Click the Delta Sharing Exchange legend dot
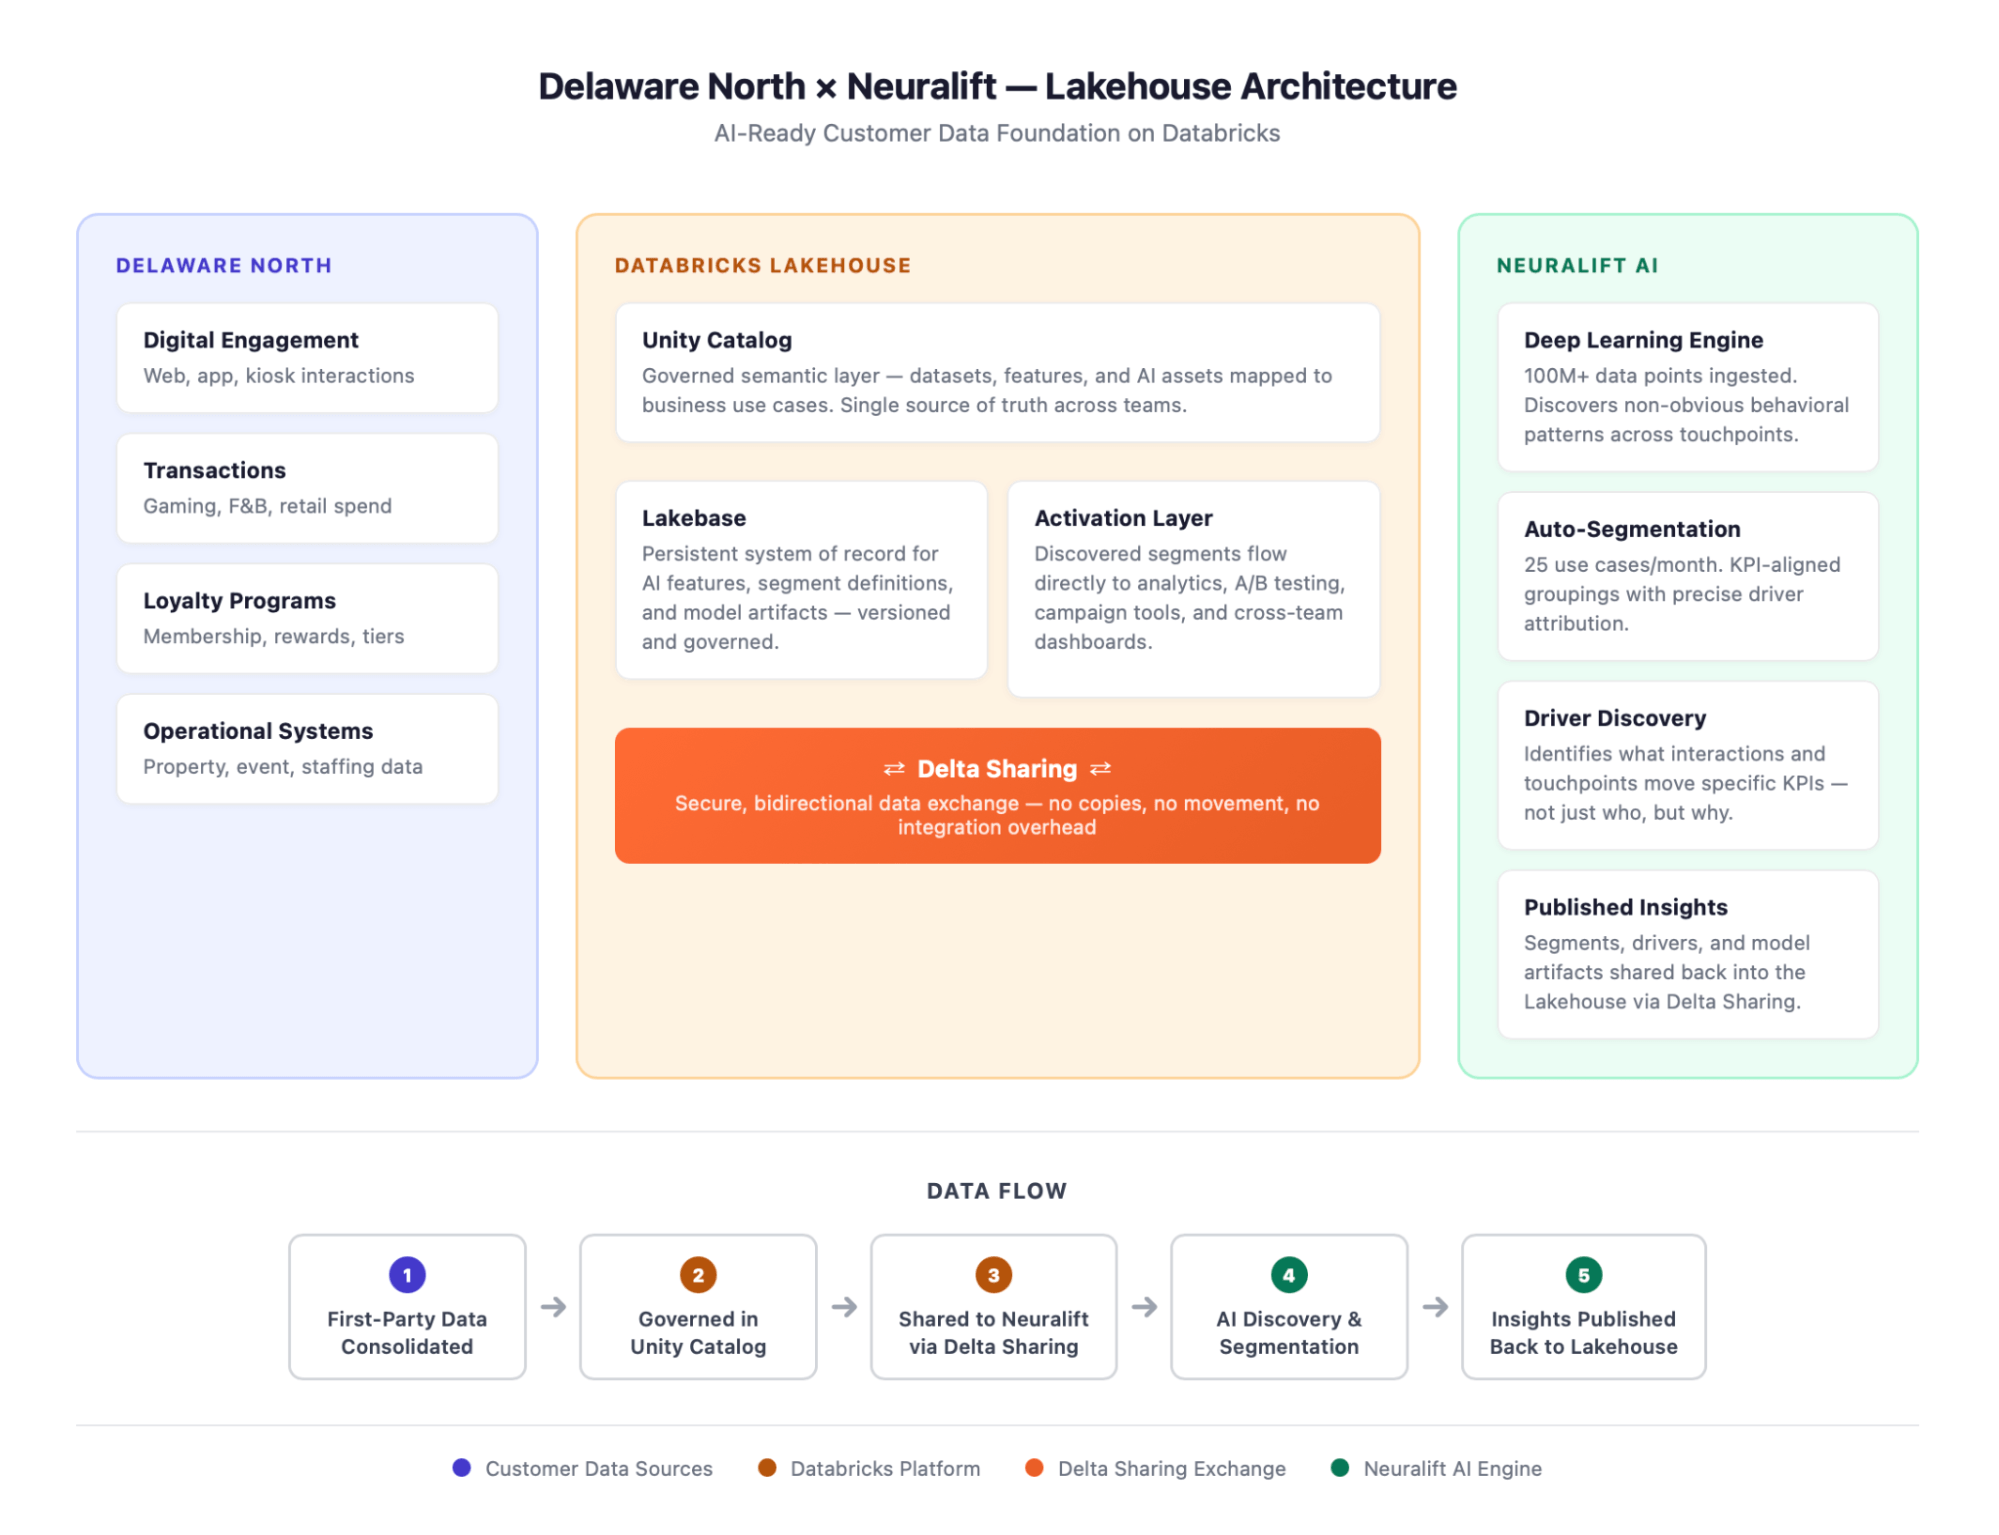This screenshot has height=1535, width=1999. point(1034,1468)
